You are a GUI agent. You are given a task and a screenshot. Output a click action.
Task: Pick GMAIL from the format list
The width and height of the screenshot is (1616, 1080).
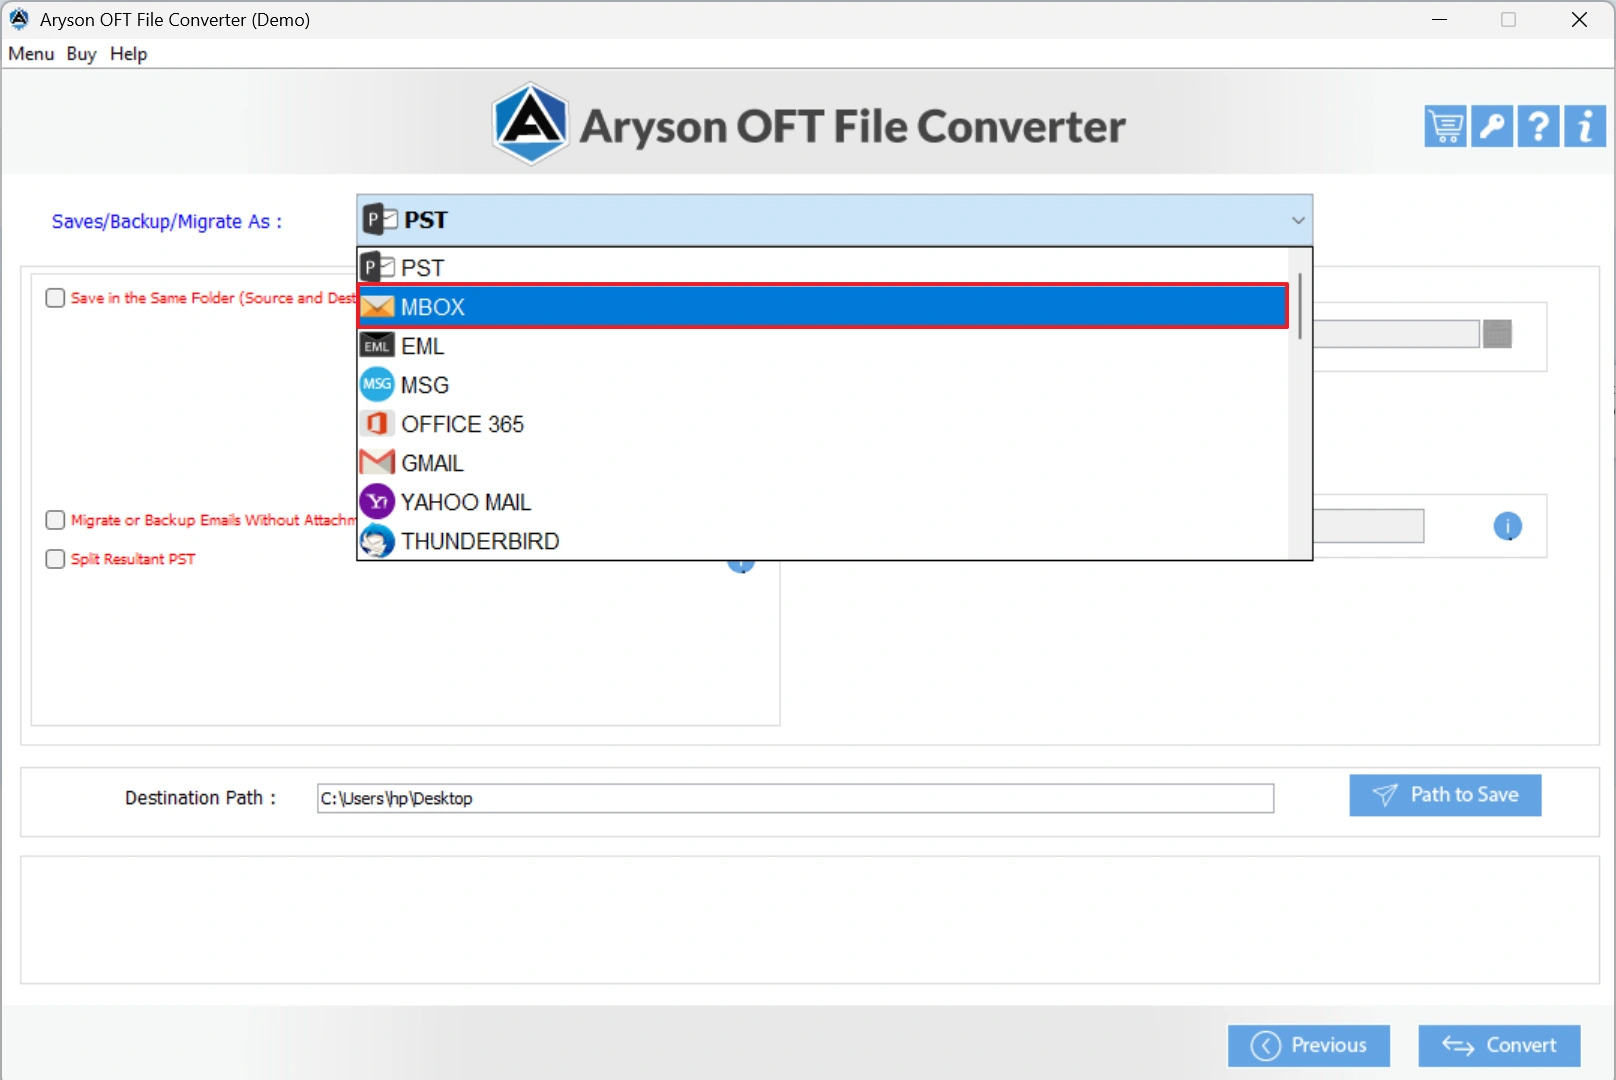click(823, 463)
